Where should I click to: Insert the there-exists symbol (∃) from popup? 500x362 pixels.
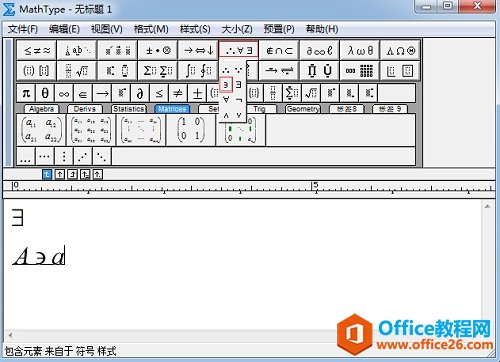239,85
